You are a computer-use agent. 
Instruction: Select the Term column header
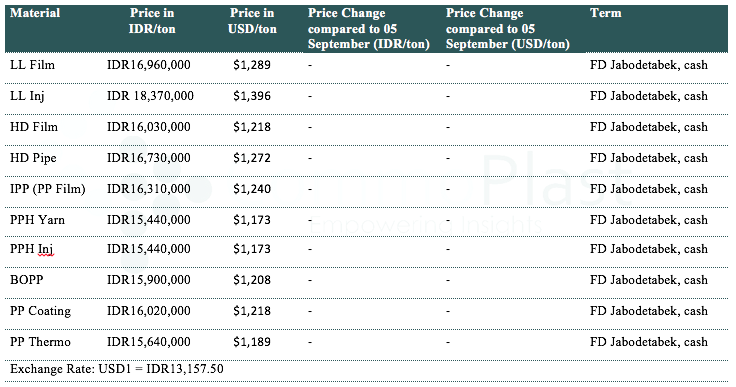[606, 13]
